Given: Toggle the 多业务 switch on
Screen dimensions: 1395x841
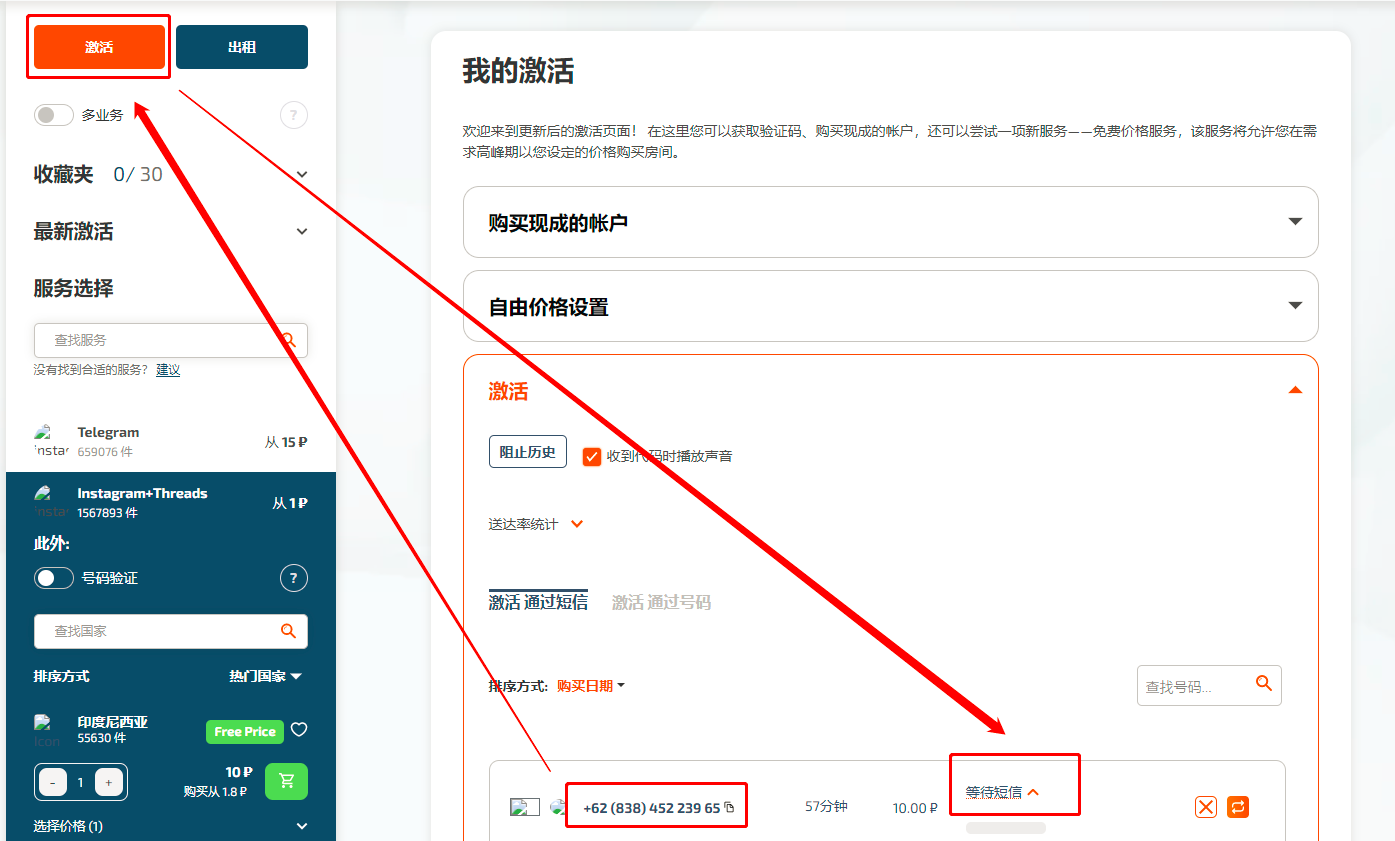Looking at the screenshot, I should [x=53, y=115].
